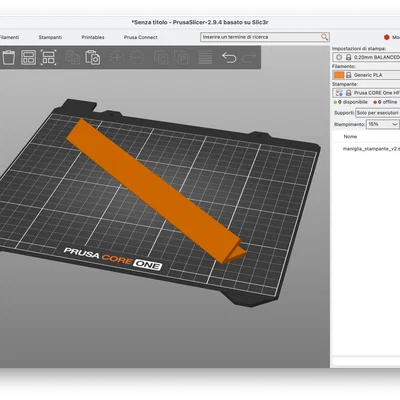Switch to the Stampanti tab
Image resolution: width=400 pixels, height=400 pixels.
coord(50,37)
